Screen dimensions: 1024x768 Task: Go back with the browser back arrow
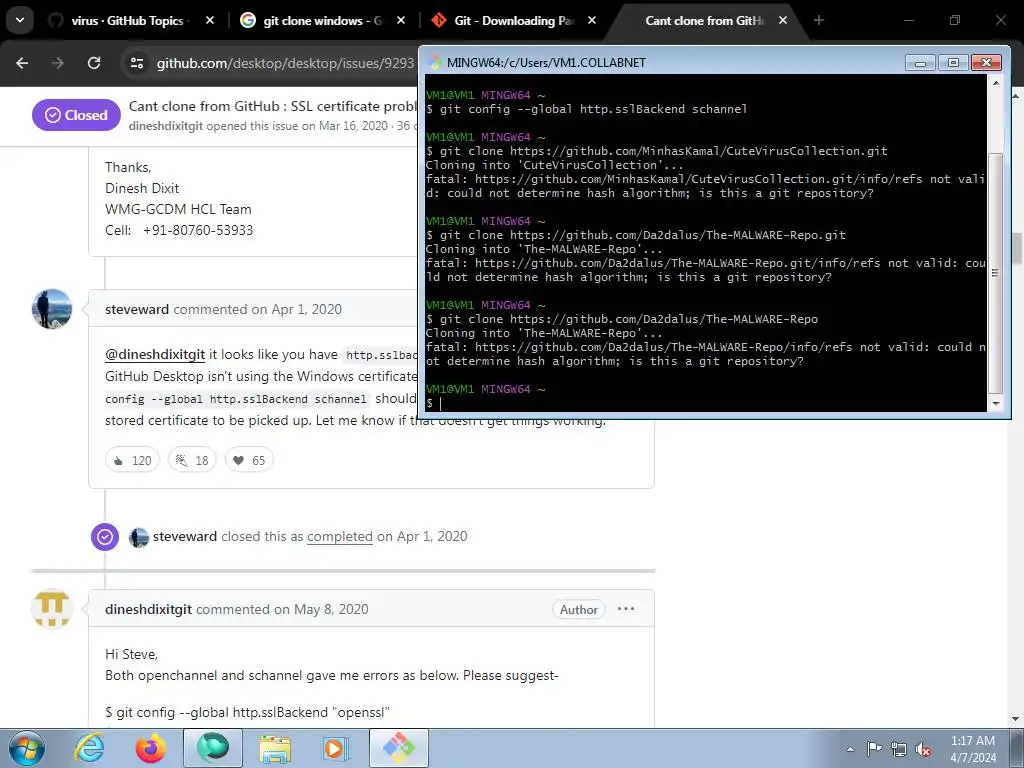22,63
